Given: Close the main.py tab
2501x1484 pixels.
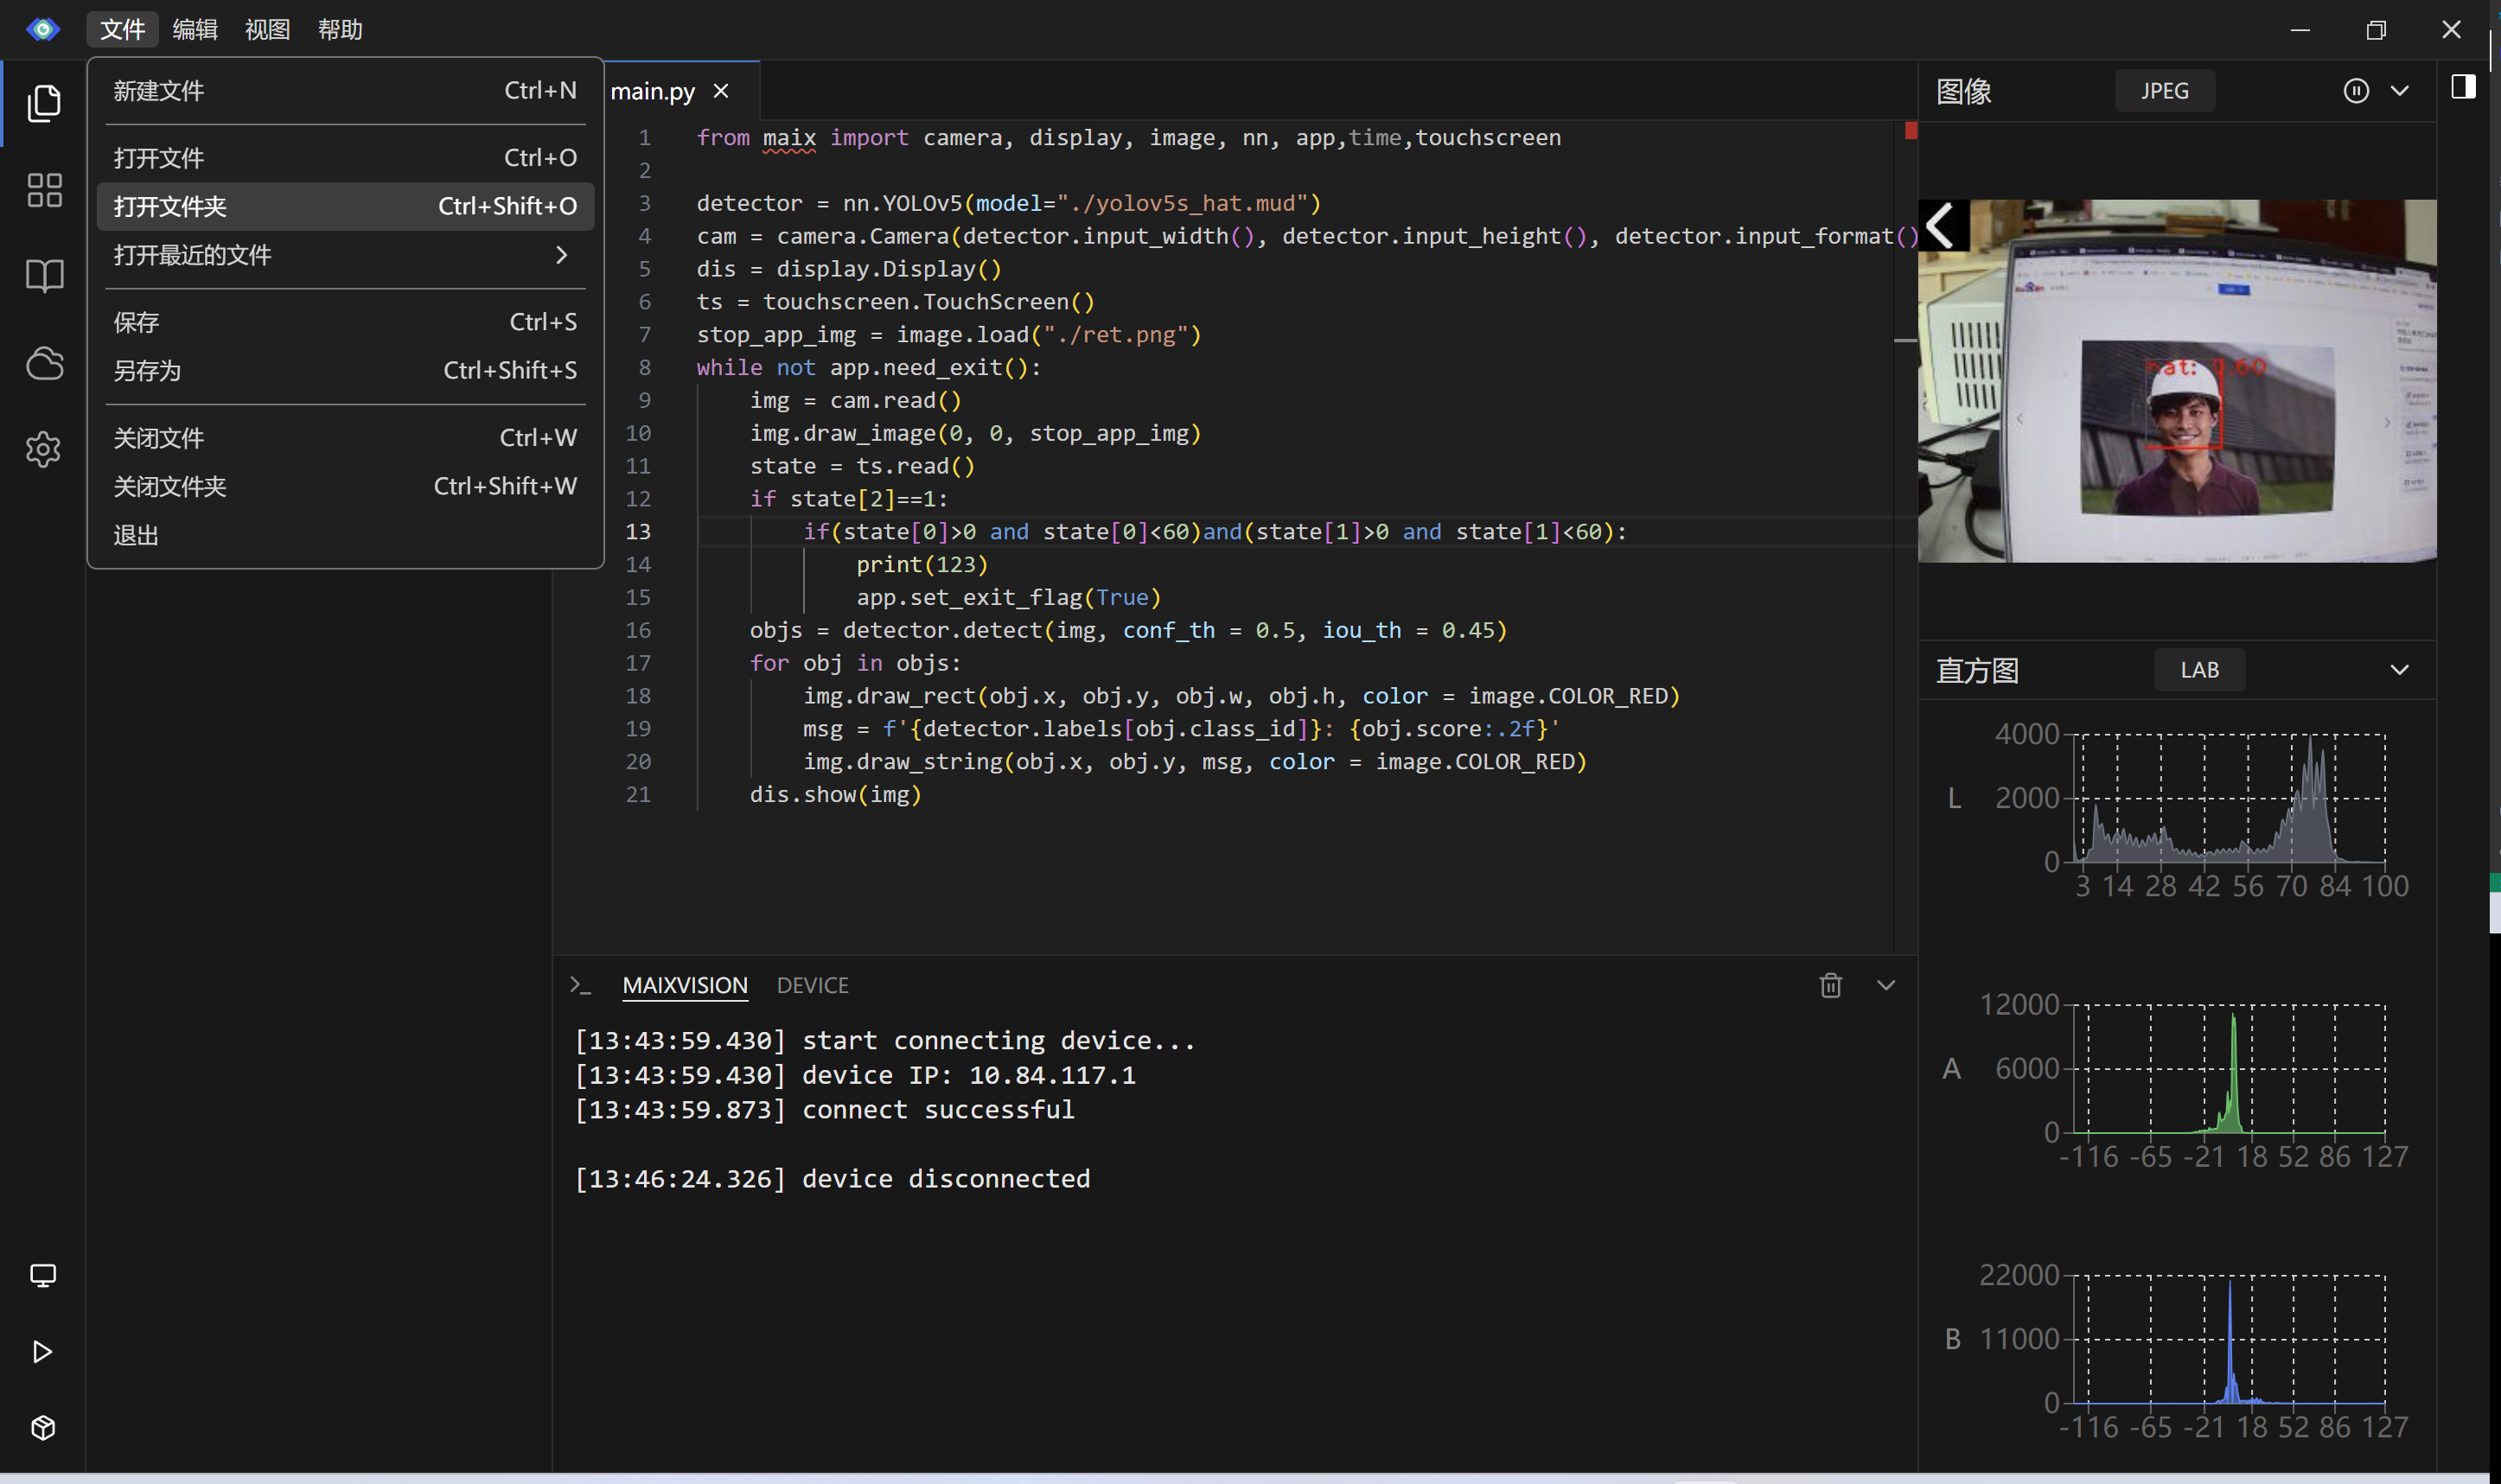Looking at the screenshot, I should tap(721, 91).
